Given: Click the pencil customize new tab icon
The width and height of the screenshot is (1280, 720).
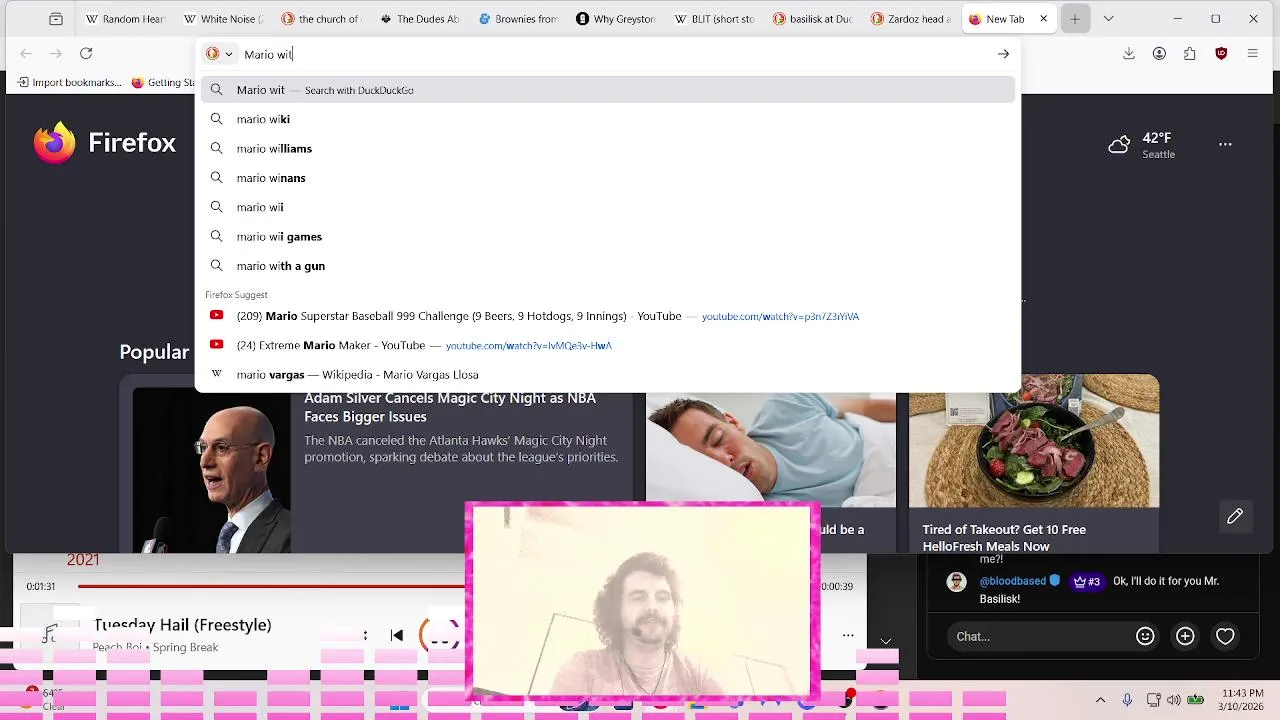Looking at the screenshot, I should [x=1235, y=516].
